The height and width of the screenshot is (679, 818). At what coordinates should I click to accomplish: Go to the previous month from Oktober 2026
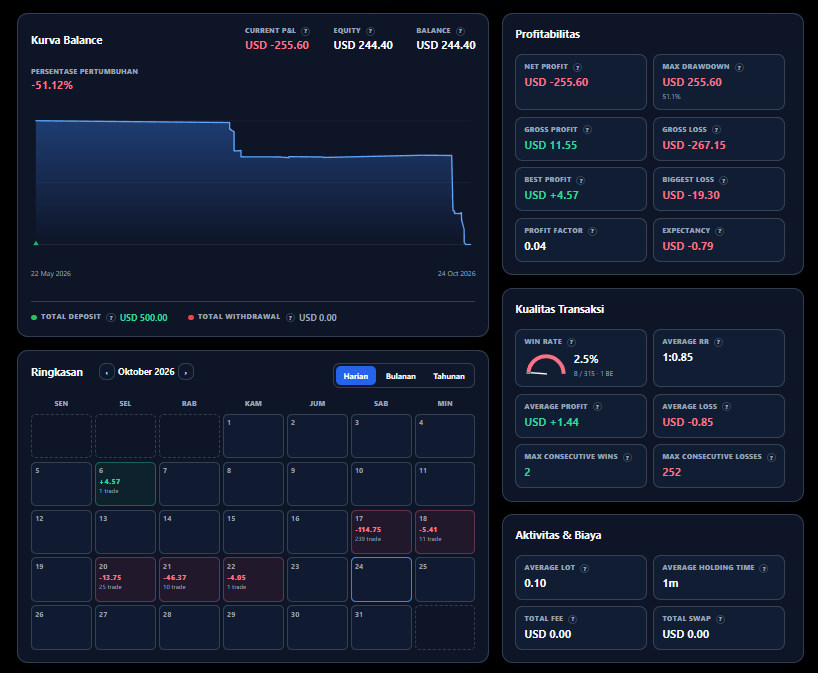coord(107,372)
